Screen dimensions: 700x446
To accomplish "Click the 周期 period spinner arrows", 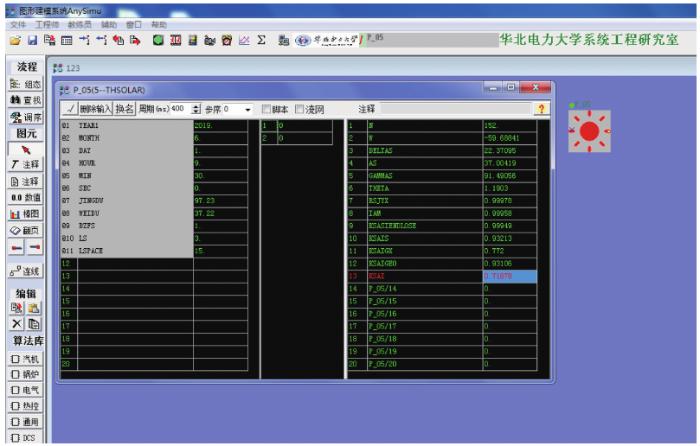I will coord(196,109).
